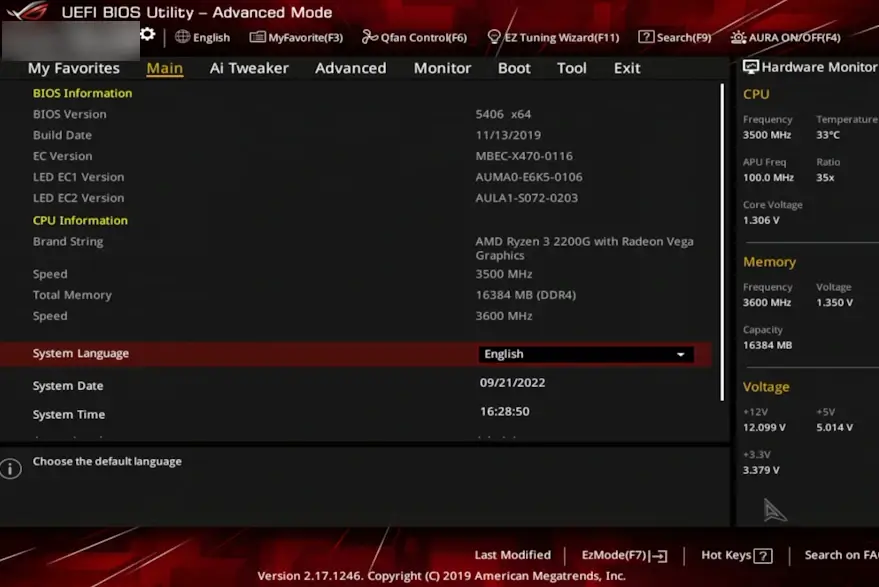Click the System Time value 16:28:50
The height and width of the screenshot is (587, 879).
pyautogui.click(x=505, y=412)
